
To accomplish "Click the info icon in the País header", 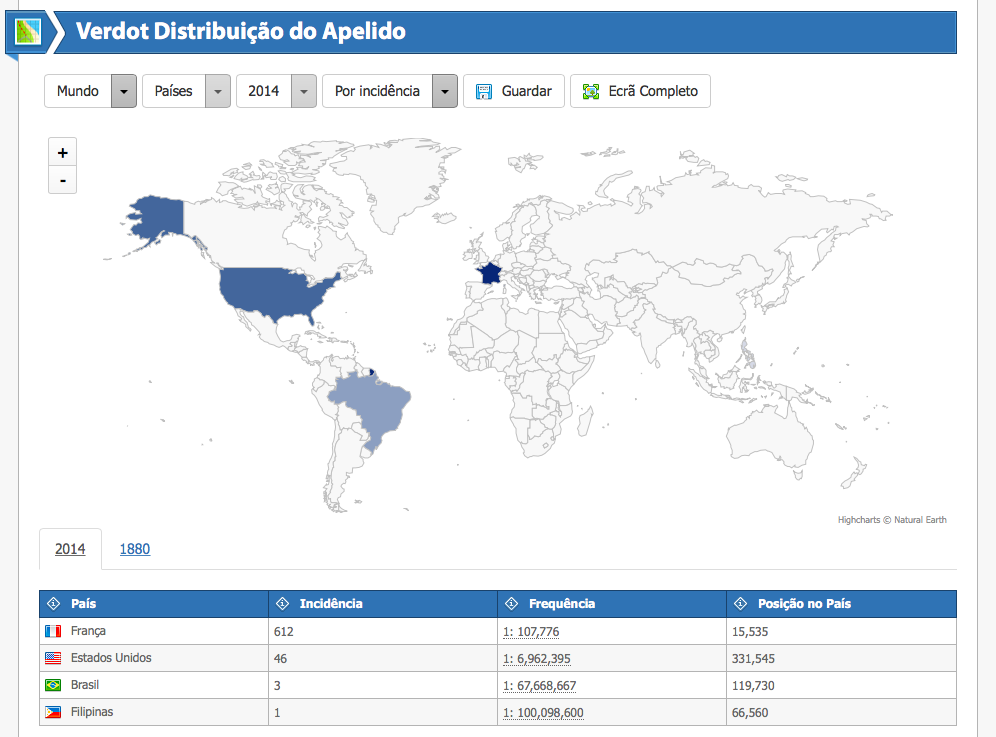I will tap(54, 604).
